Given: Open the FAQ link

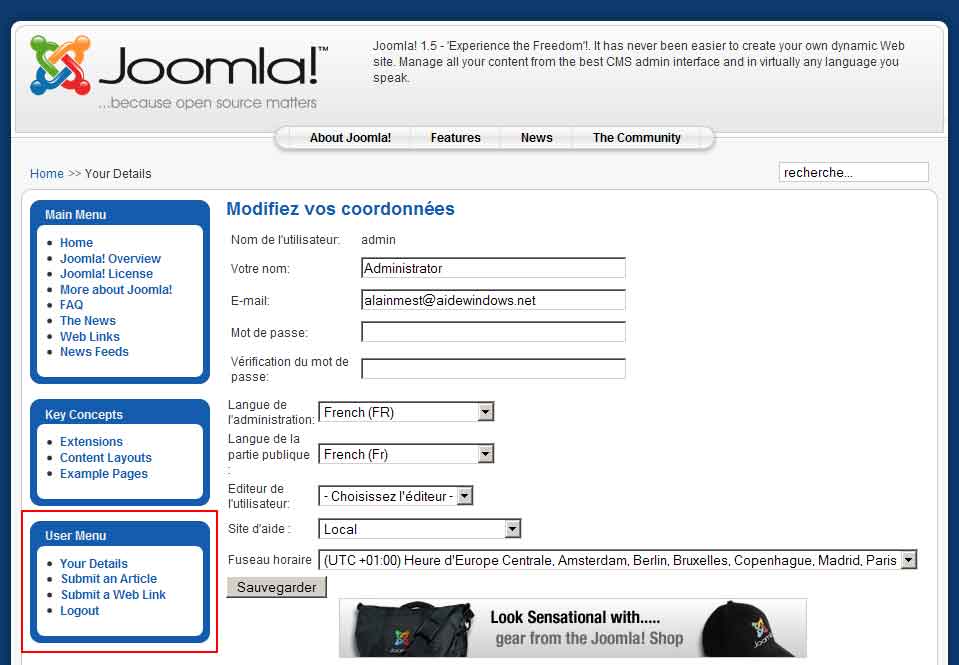Looking at the screenshot, I should click(72, 305).
